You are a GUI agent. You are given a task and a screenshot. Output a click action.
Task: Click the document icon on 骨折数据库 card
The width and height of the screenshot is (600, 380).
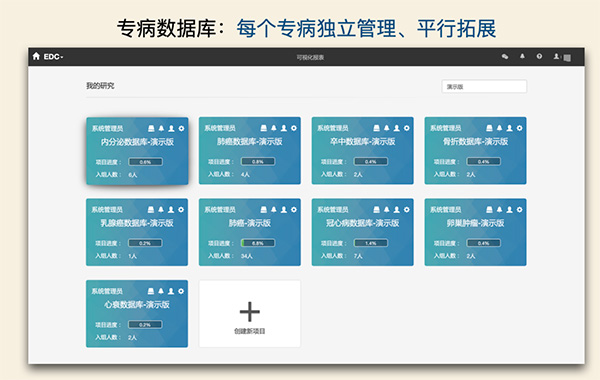(x=489, y=128)
